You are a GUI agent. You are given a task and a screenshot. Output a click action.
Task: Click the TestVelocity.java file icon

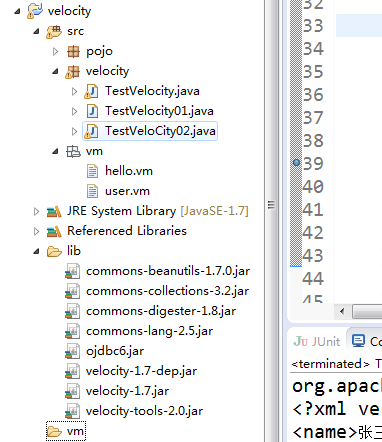[x=91, y=91]
